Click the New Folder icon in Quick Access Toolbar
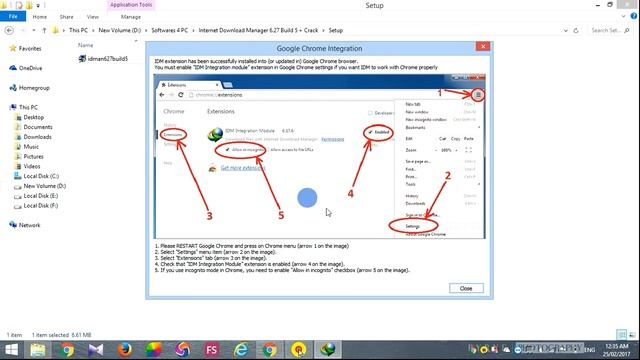640x360 pixels. click(x=29, y=5)
